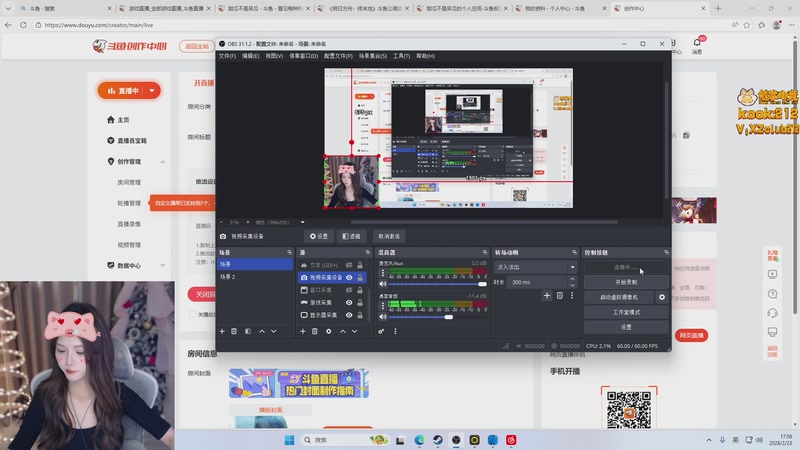Open the transition type dropdown

pyautogui.click(x=535, y=267)
